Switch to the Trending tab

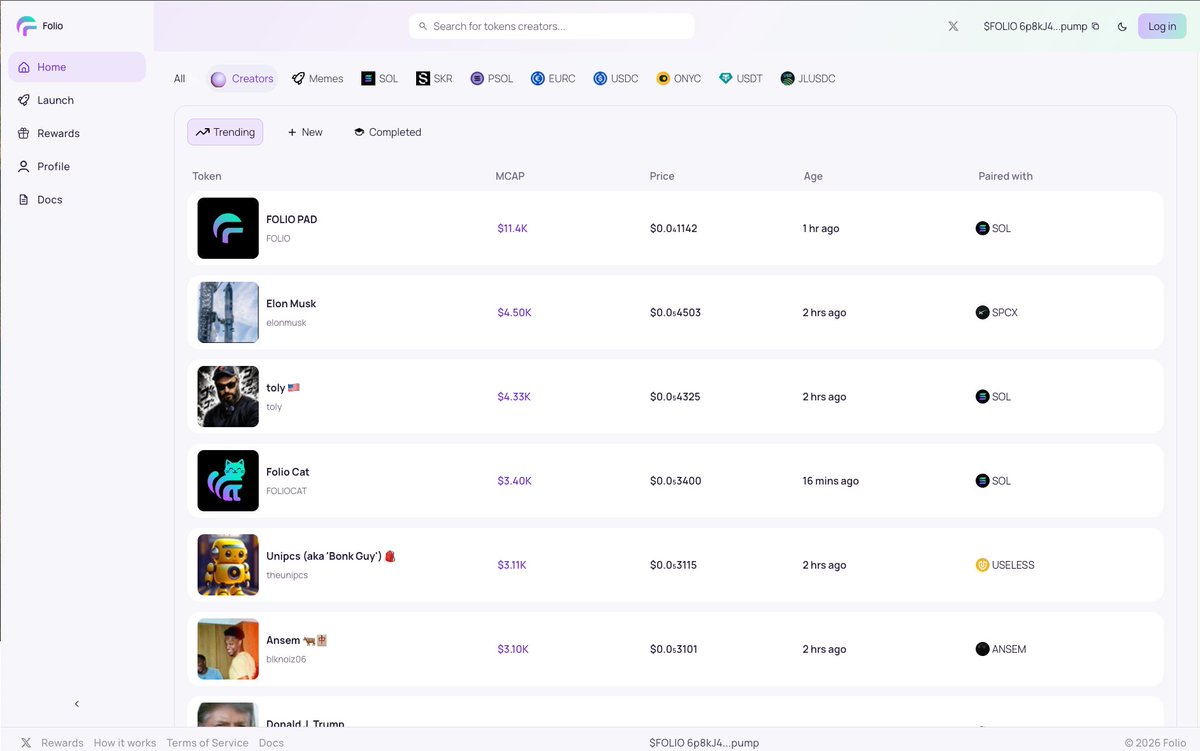[225, 132]
